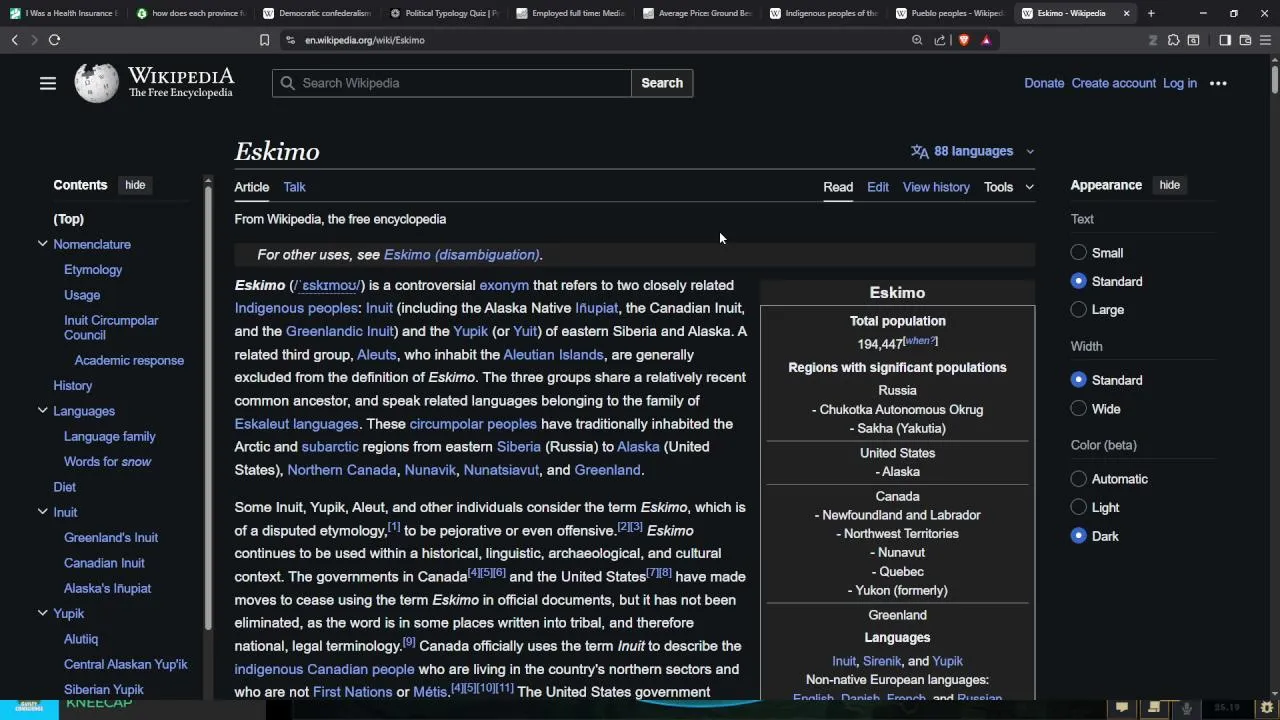Image resolution: width=1280 pixels, height=720 pixels.
Task: Click the zoom magnifier icon in the address bar
Action: coord(917,40)
